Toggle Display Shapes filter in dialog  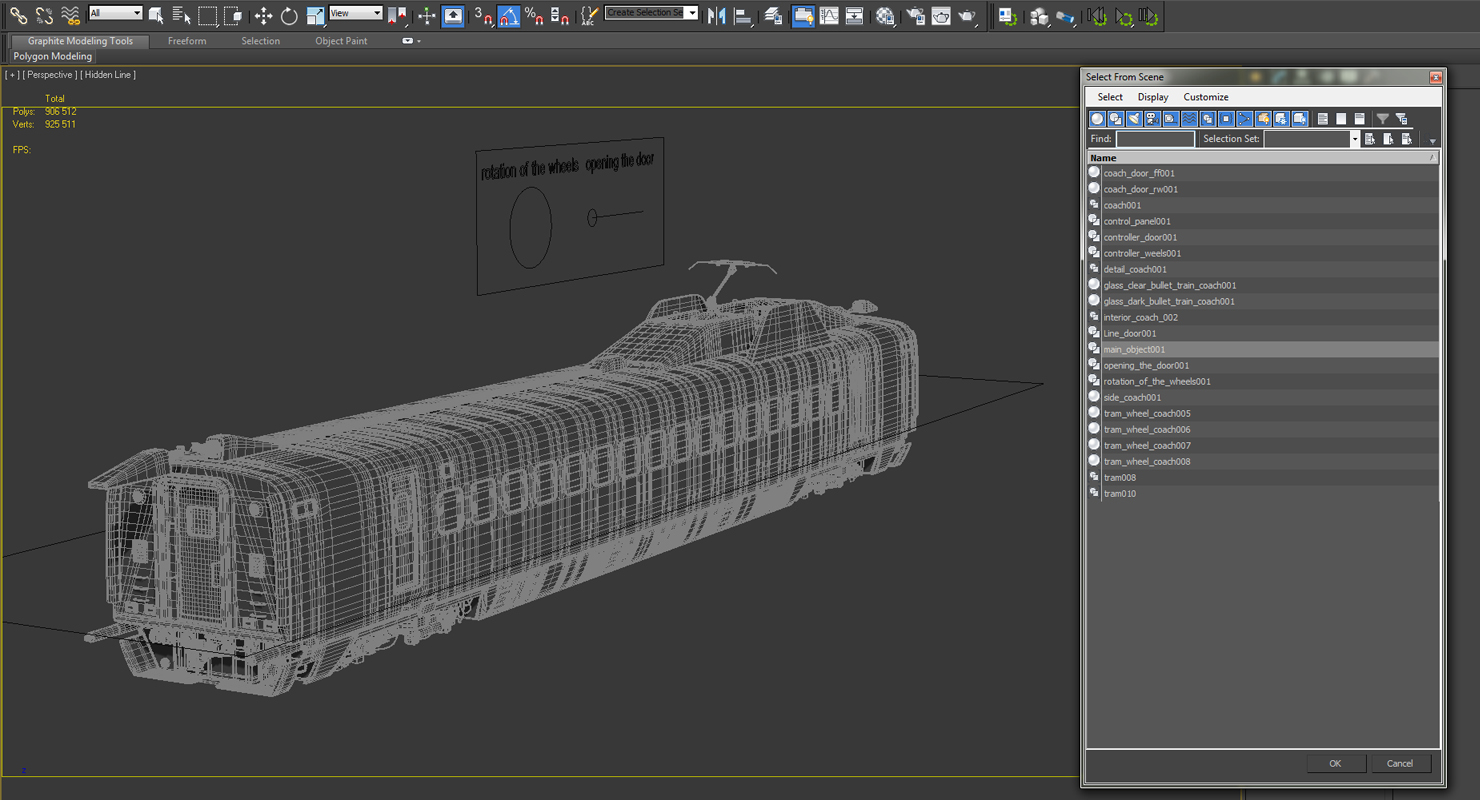(1115, 119)
